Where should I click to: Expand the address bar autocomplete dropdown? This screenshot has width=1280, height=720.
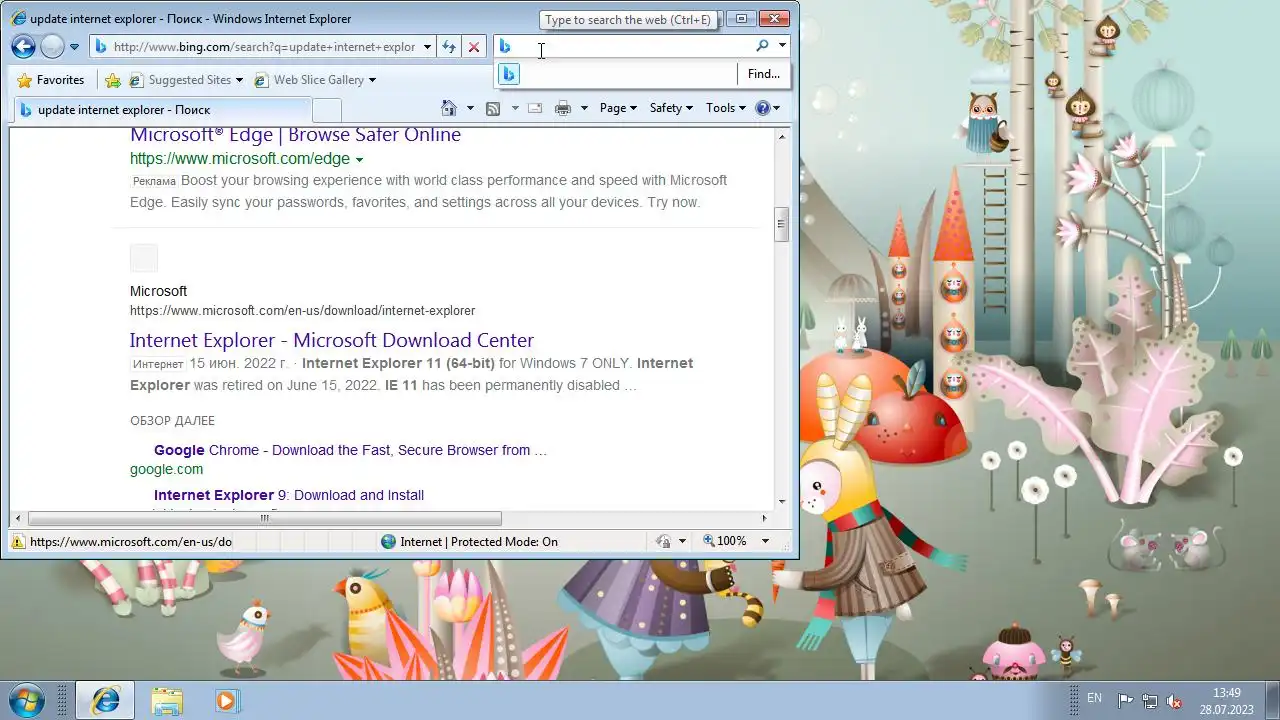(427, 47)
